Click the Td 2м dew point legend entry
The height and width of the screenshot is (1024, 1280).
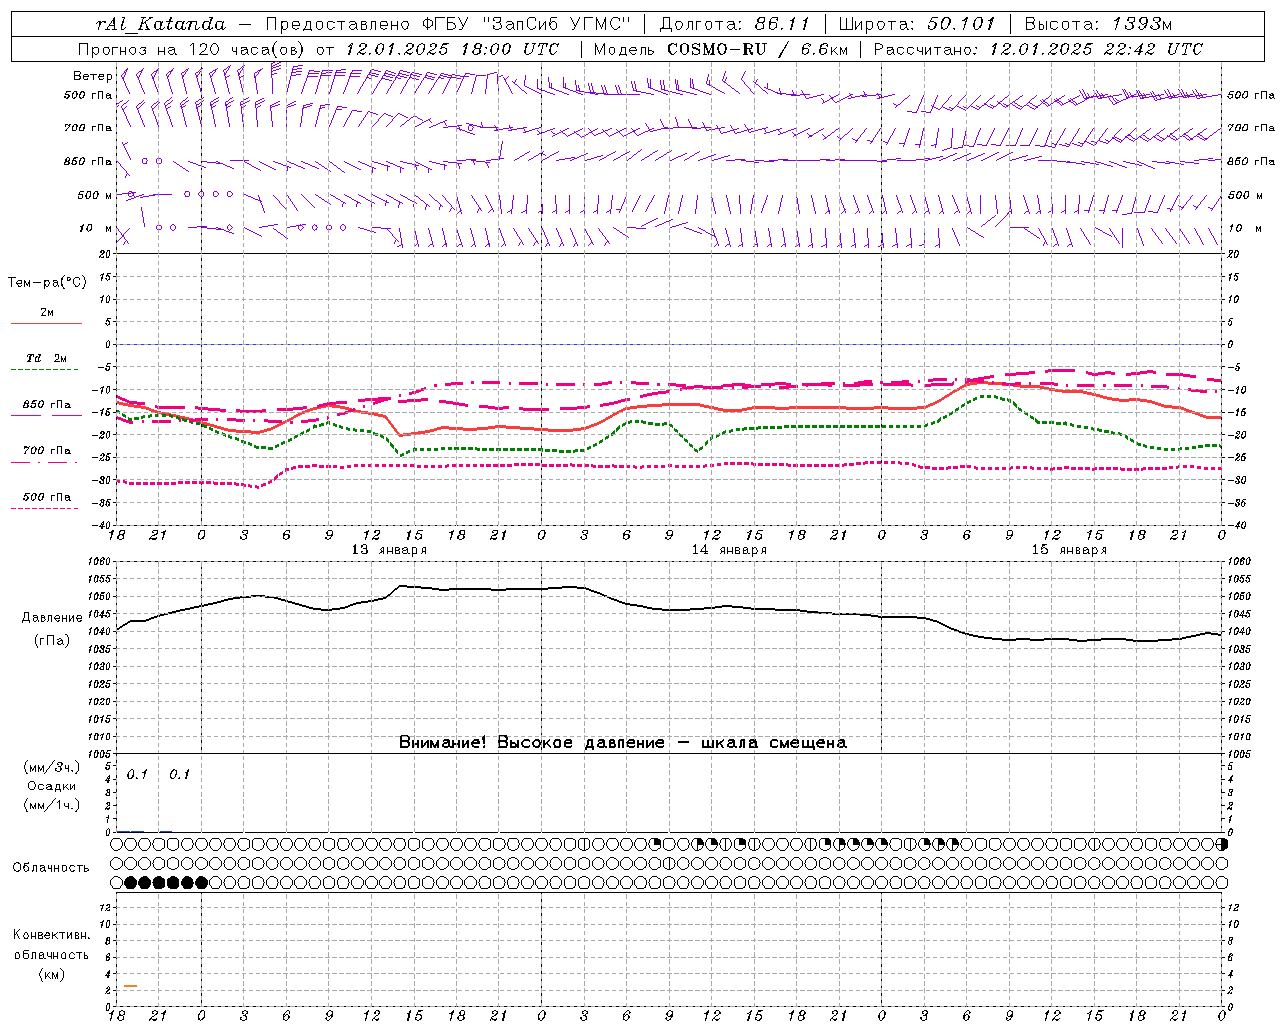coord(45,363)
